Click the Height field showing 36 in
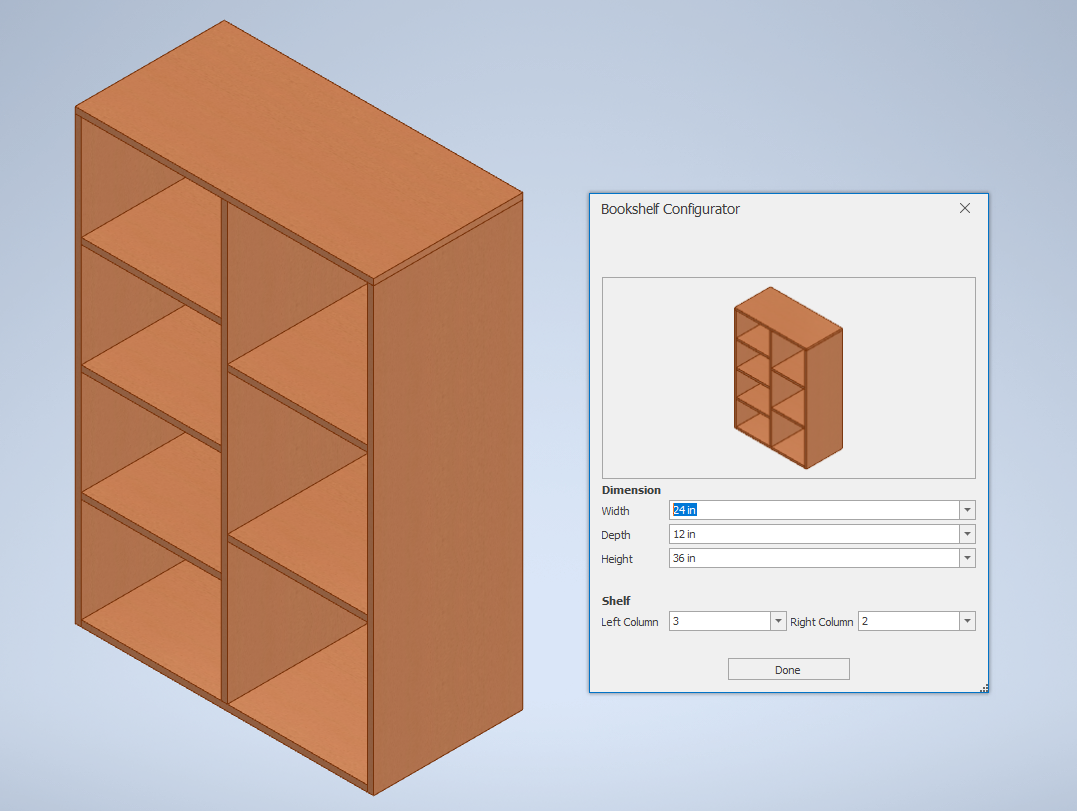Image resolution: width=1077 pixels, height=811 pixels. coord(814,558)
